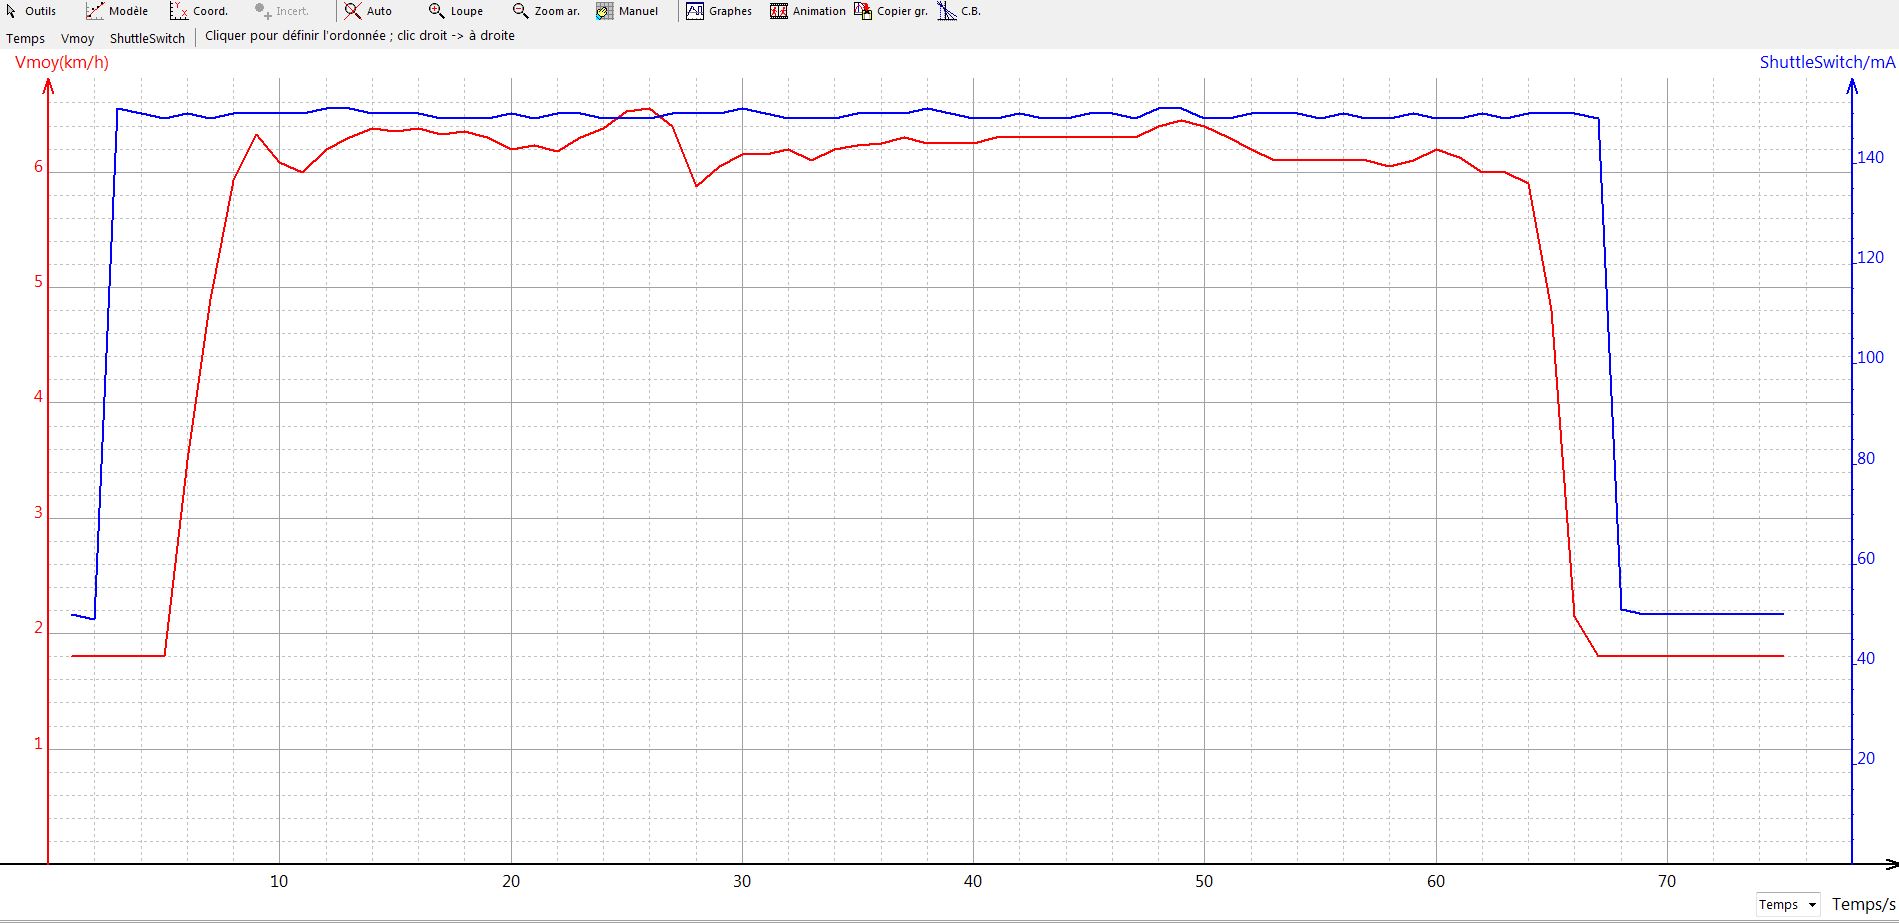Select Vmoy as the ordinate variable

coord(77,38)
